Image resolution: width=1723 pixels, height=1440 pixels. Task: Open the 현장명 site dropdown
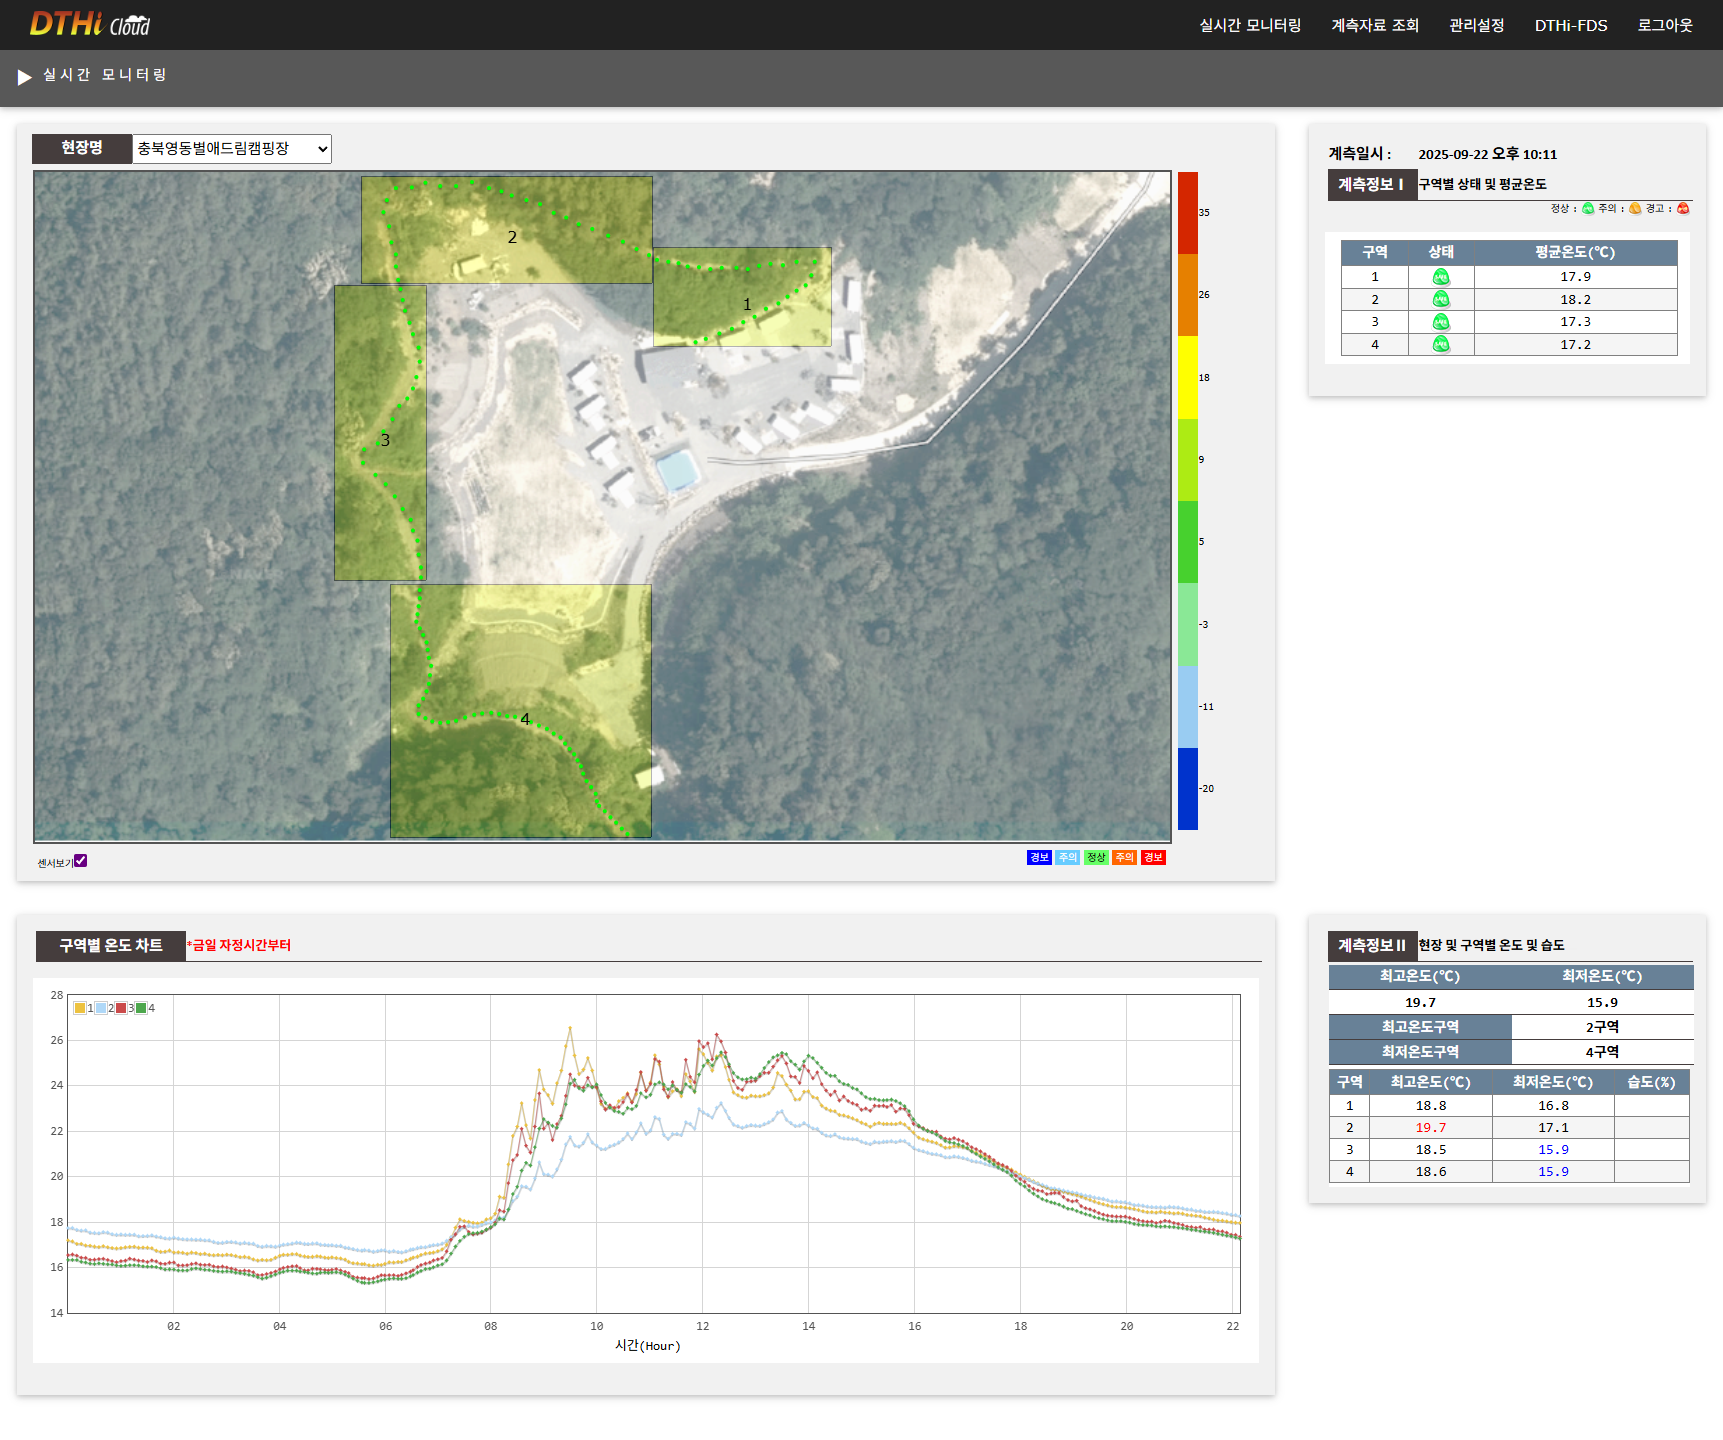point(232,149)
